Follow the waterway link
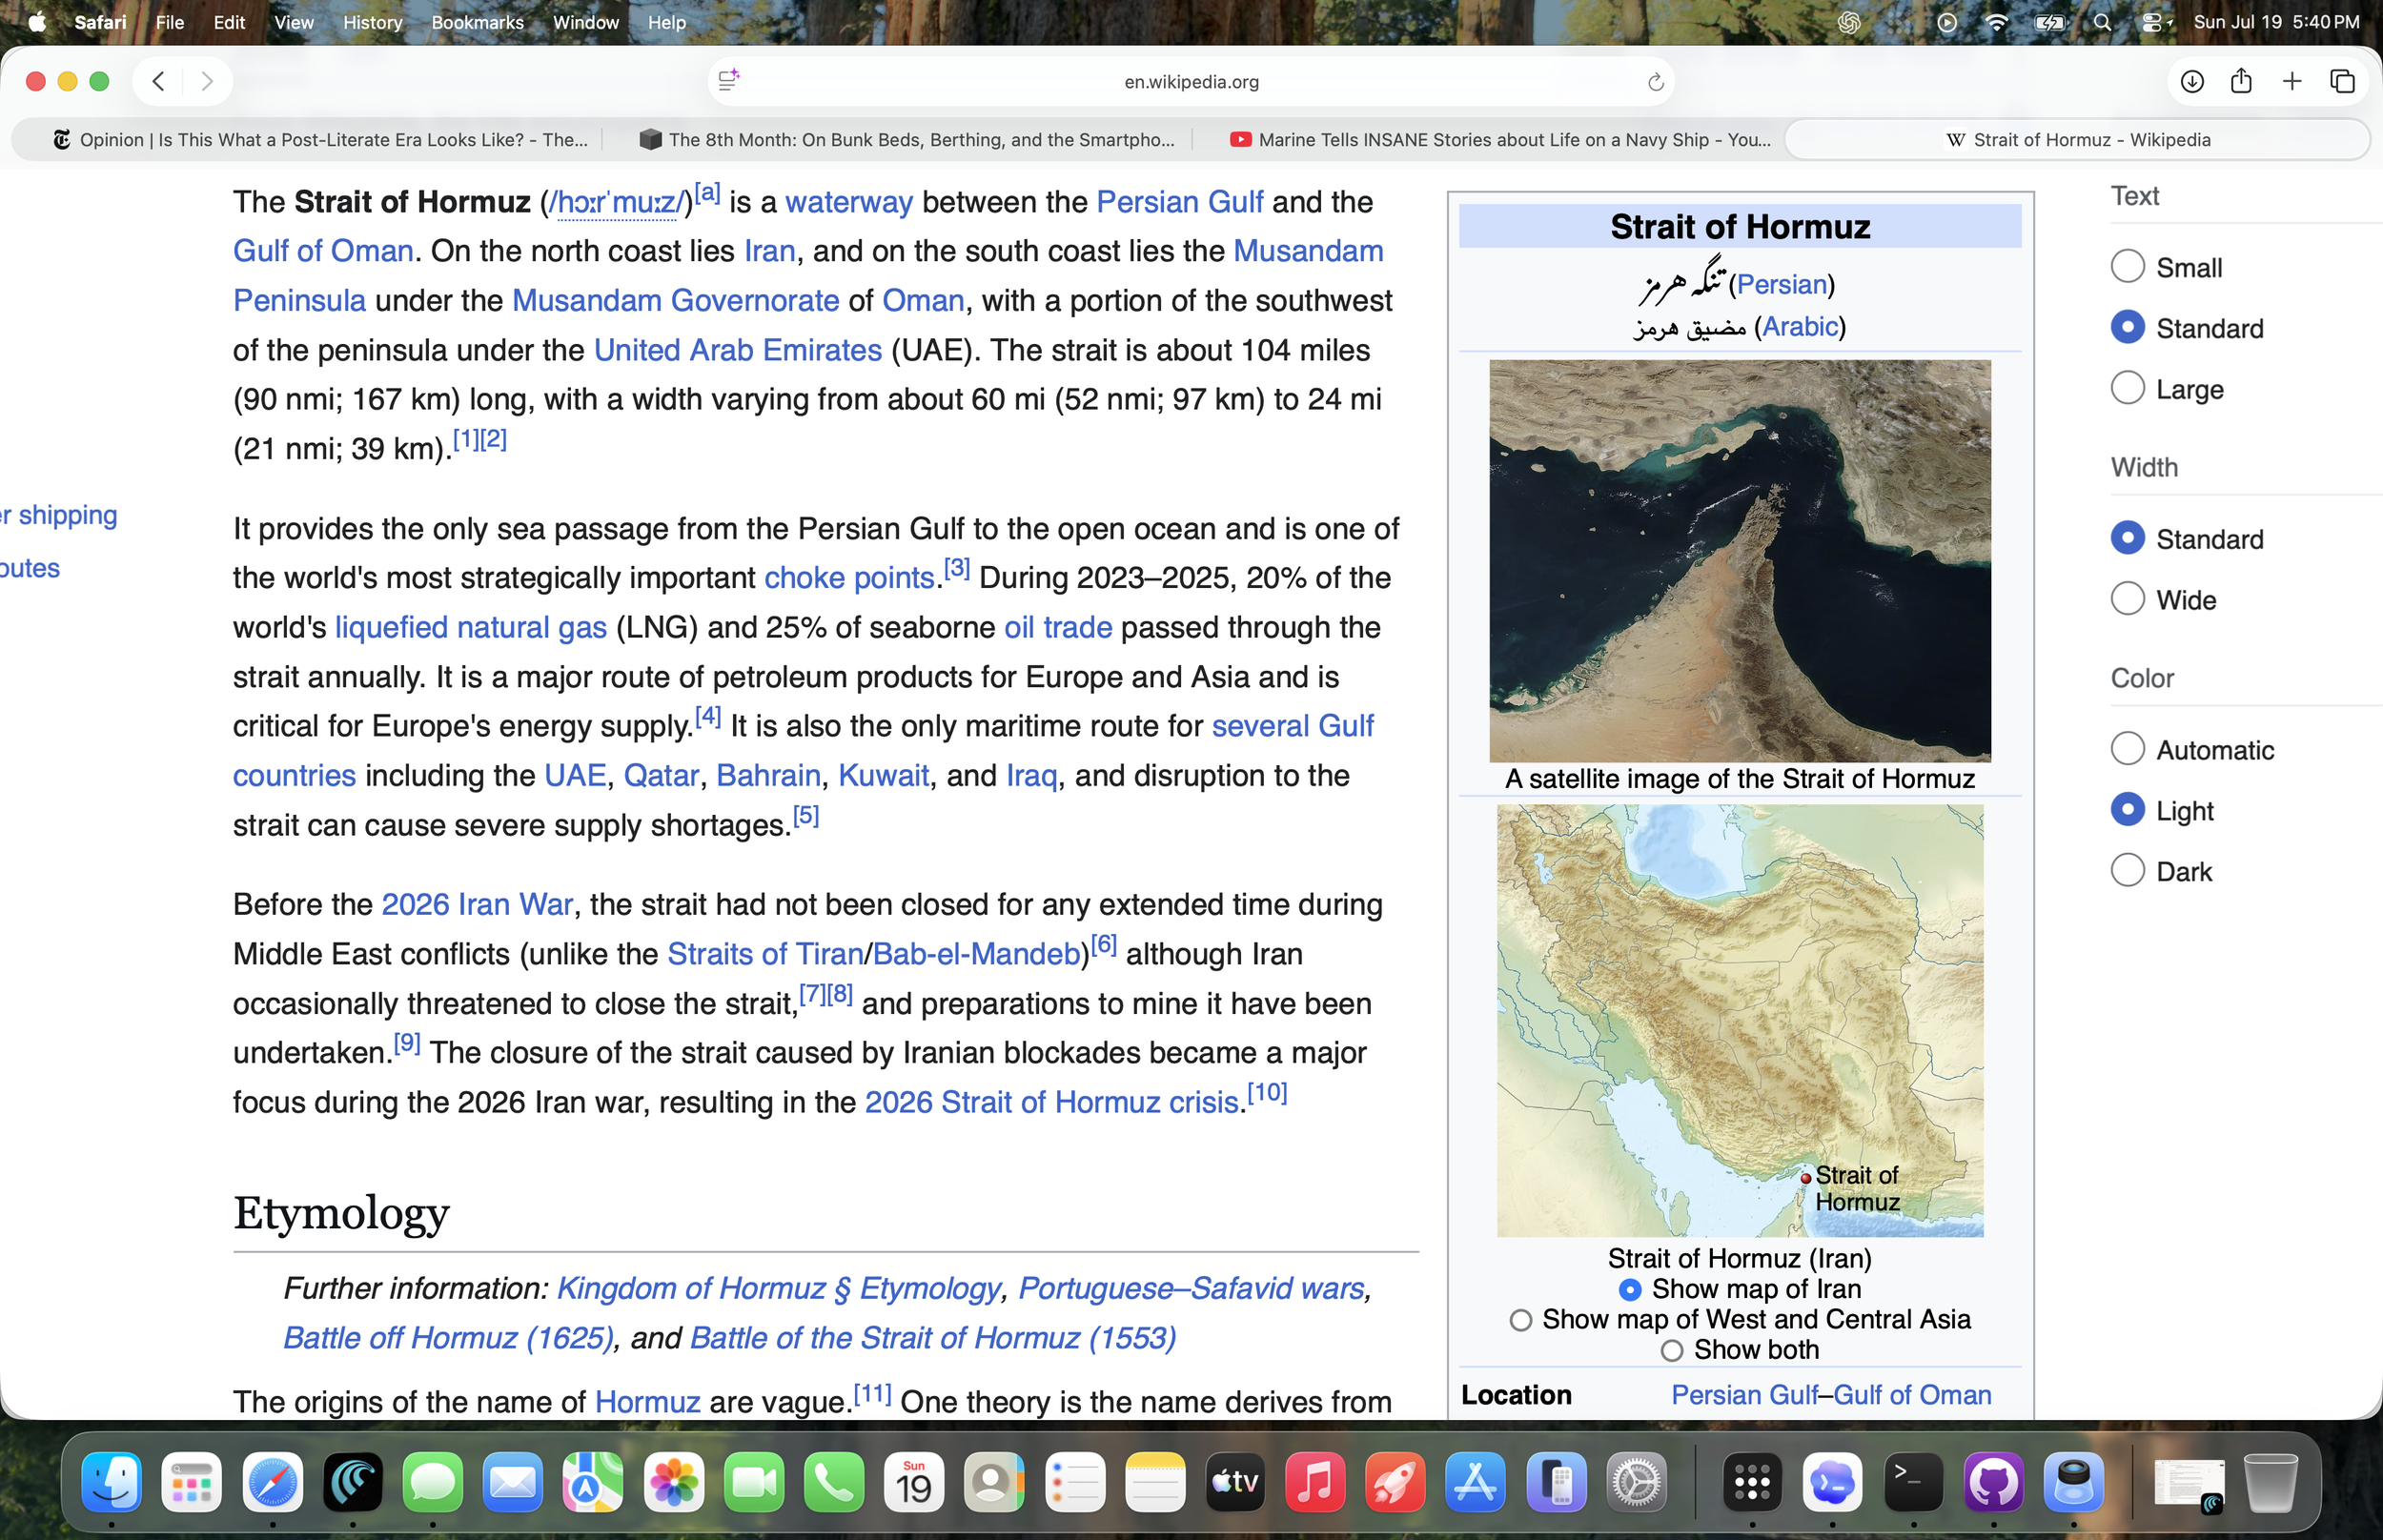Image resolution: width=2383 pixels, height=1540 pixels. point(848,202)
